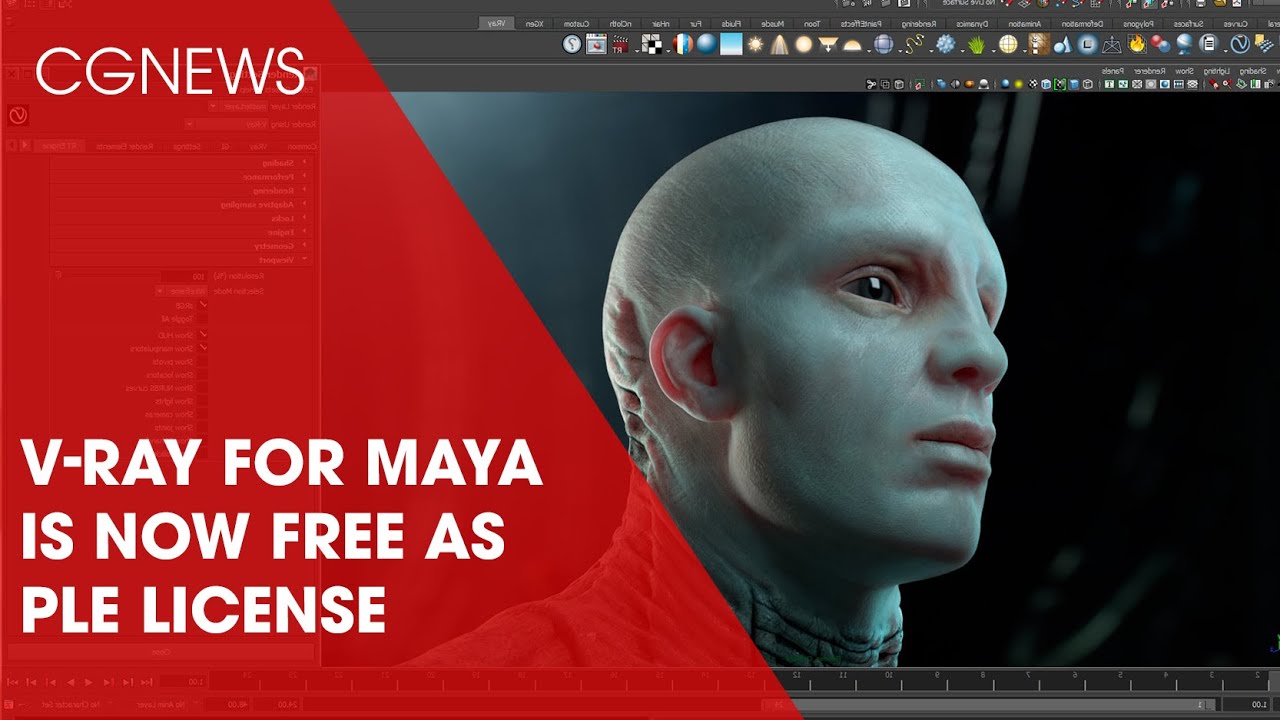Toggle the Toggle AI checkbox

point(202,318)
